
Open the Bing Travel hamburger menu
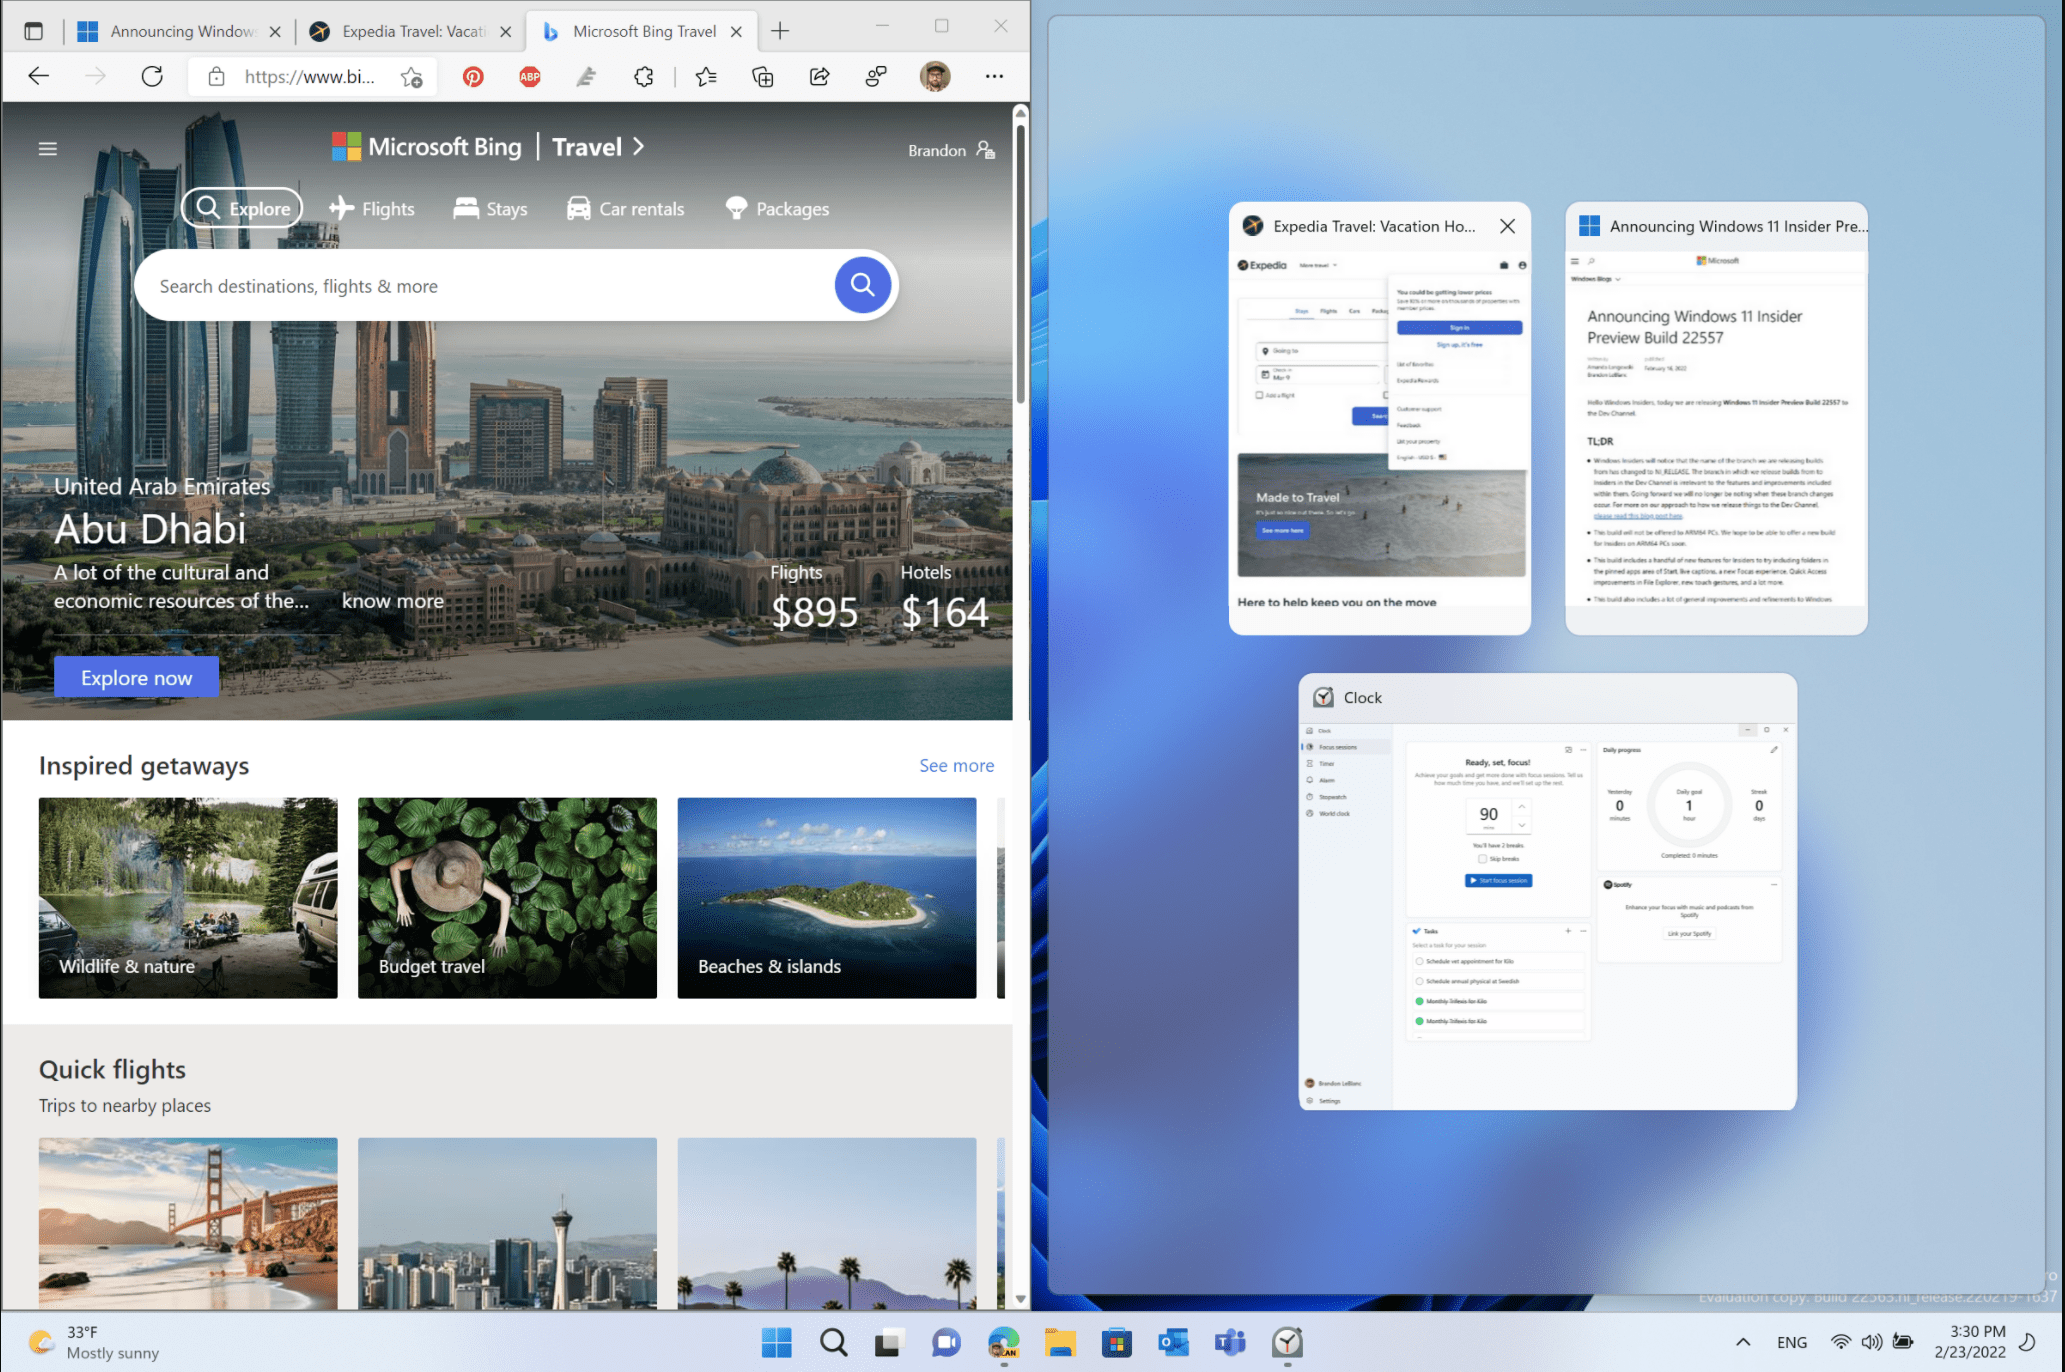(47, 147)
